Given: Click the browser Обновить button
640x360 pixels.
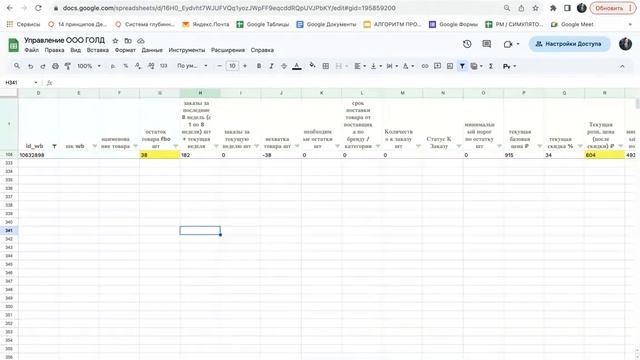Looking at the screenshot, I should tap(613, 8).
